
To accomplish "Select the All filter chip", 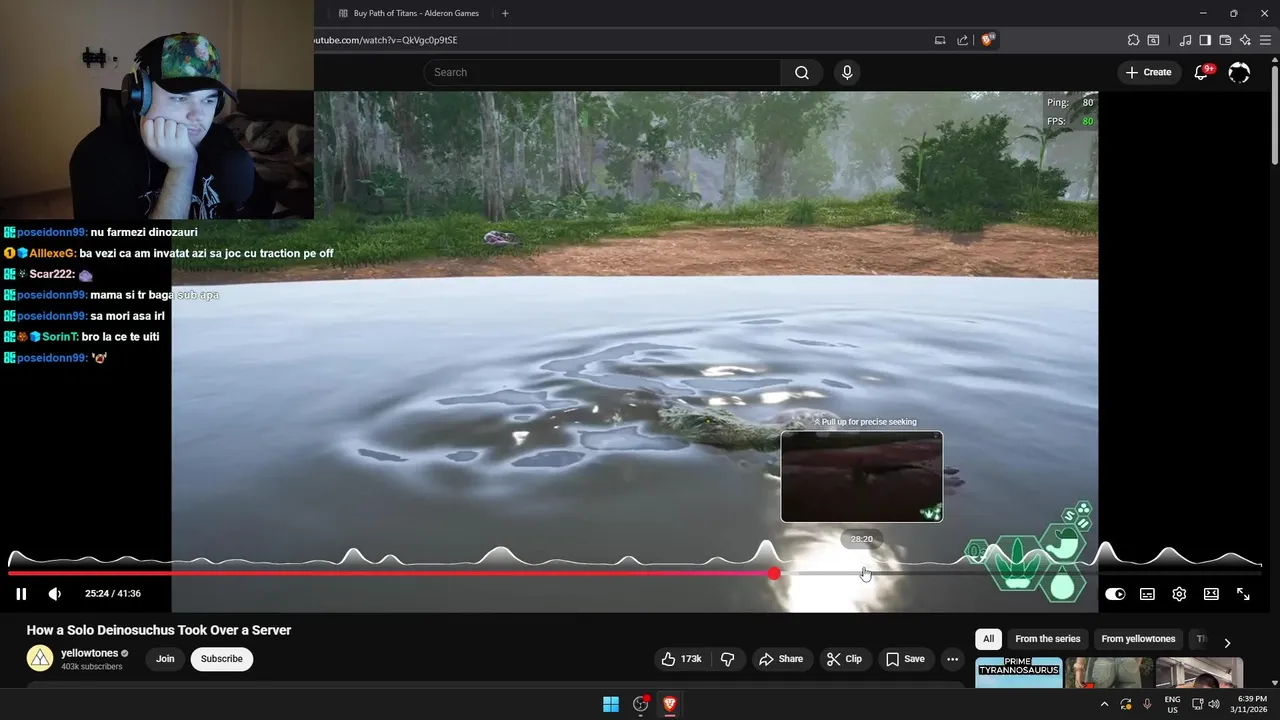I will (x=988, y=639).
